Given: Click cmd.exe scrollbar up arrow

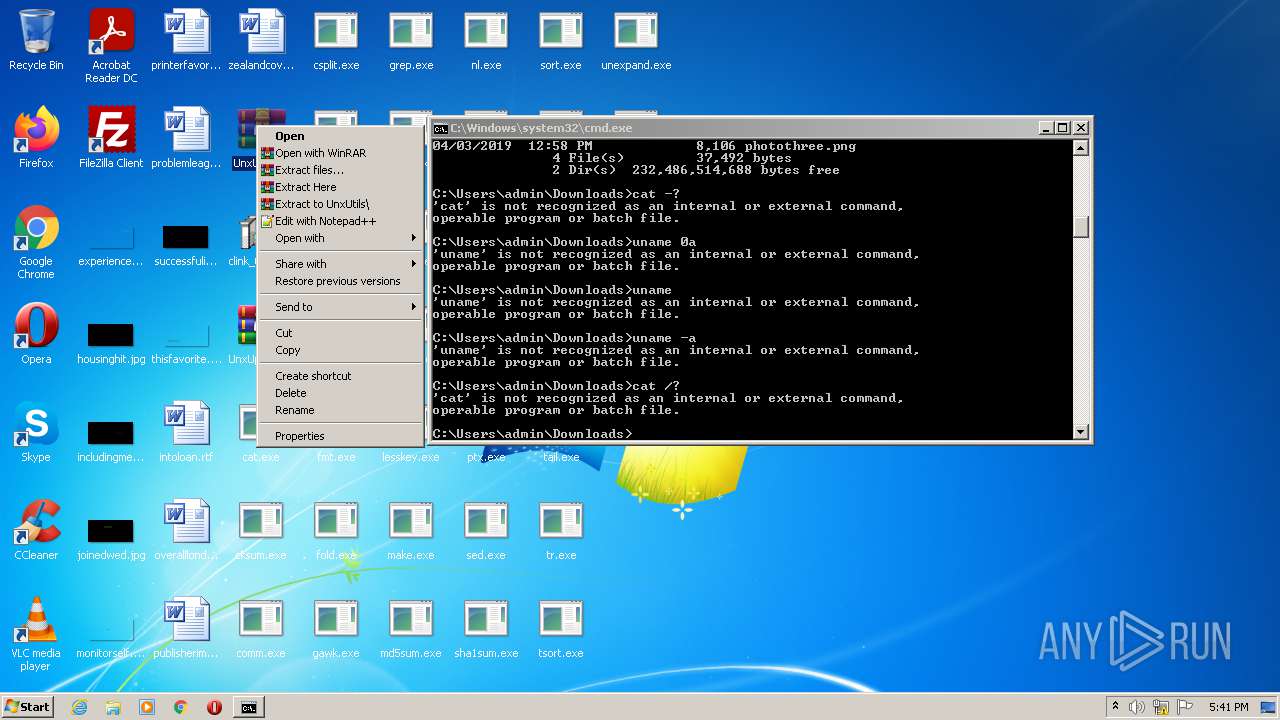Looking at the screenshot, I should pyautogui.click(x=1080, y=148).
